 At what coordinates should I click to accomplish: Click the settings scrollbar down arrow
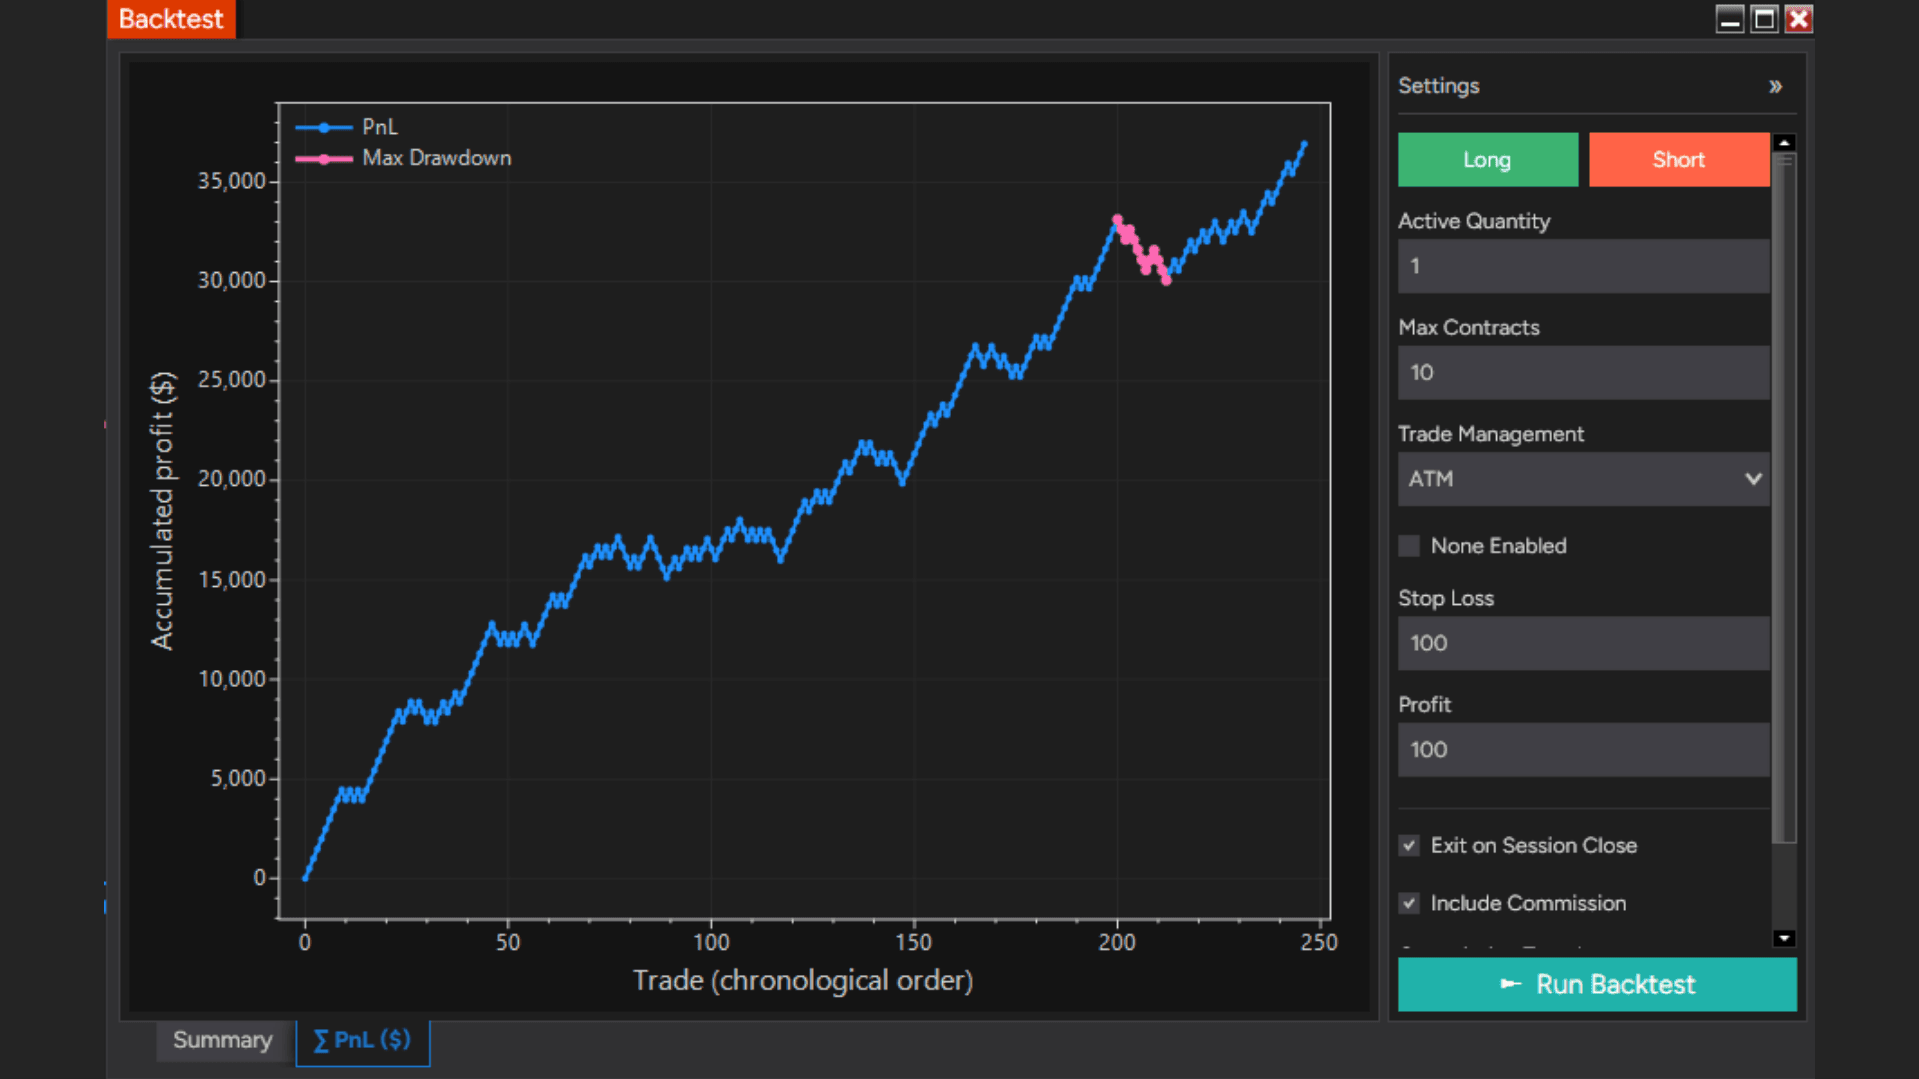click(1784, 938)
